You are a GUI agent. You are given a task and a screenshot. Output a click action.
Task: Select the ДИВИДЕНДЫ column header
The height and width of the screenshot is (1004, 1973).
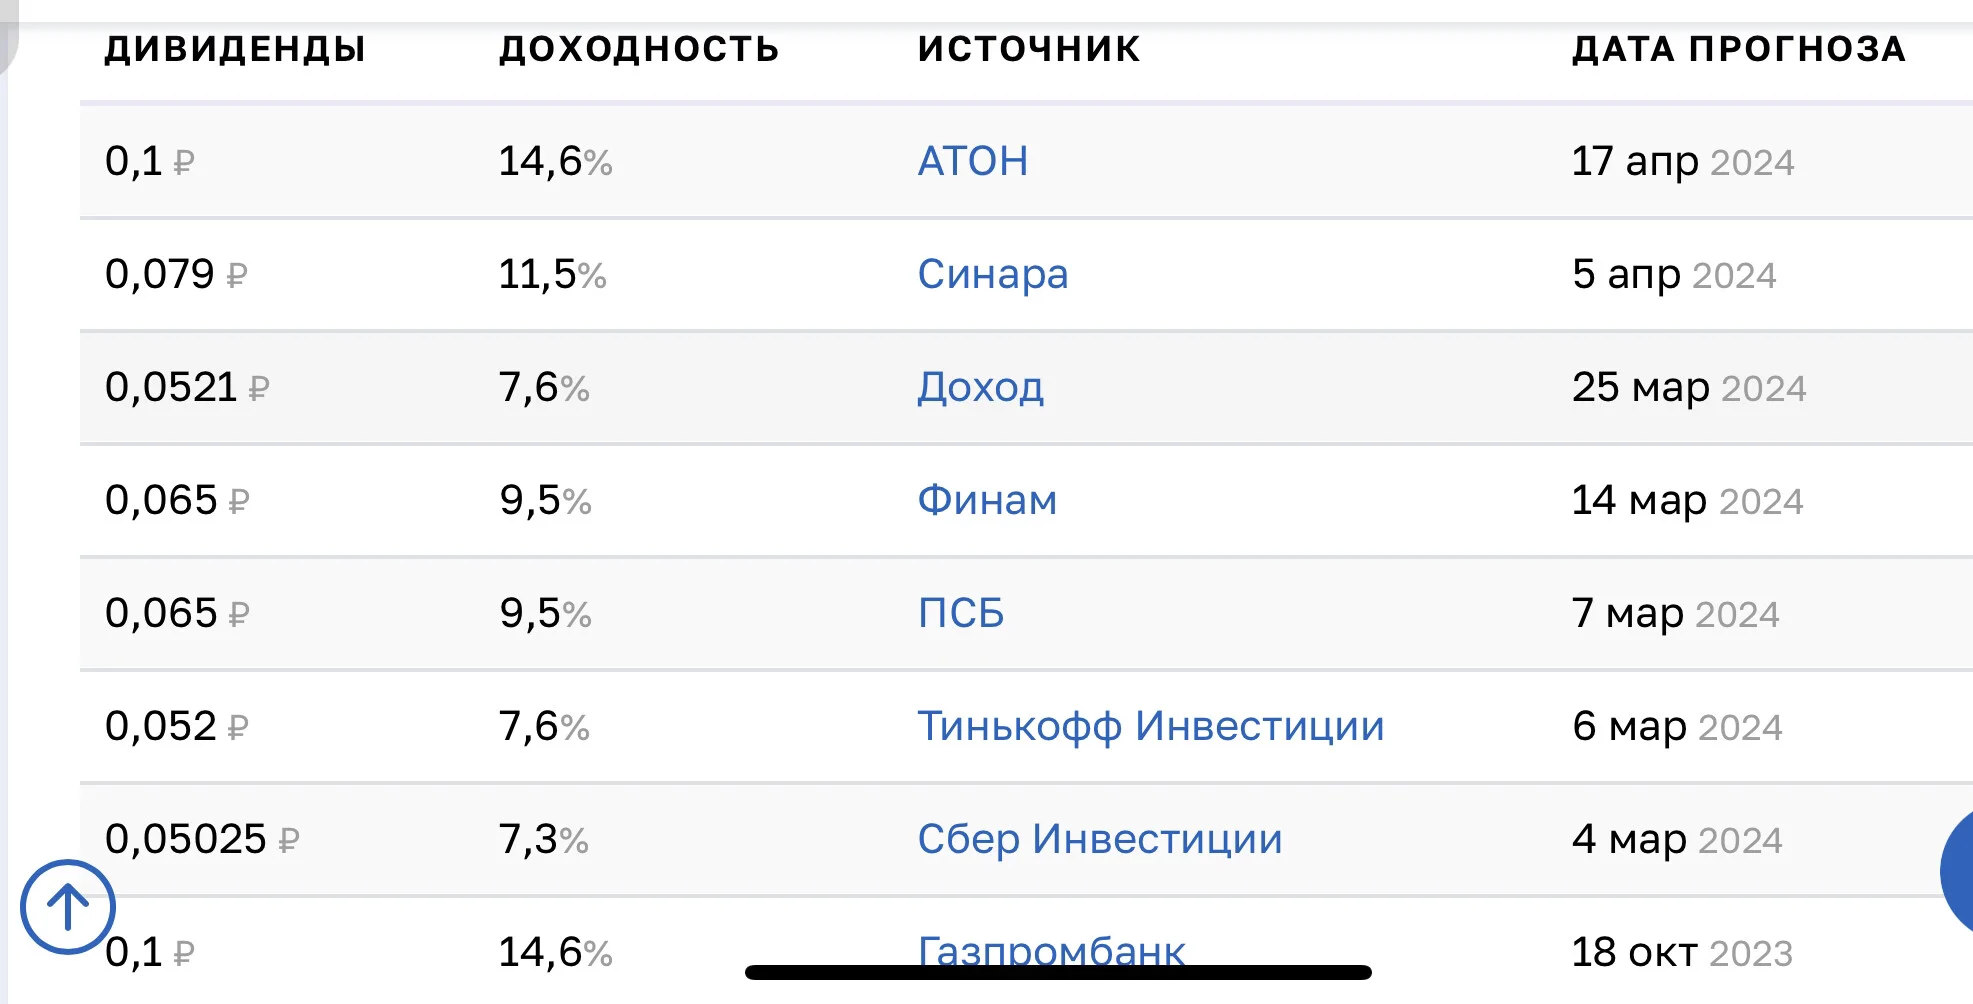[235, 49]
